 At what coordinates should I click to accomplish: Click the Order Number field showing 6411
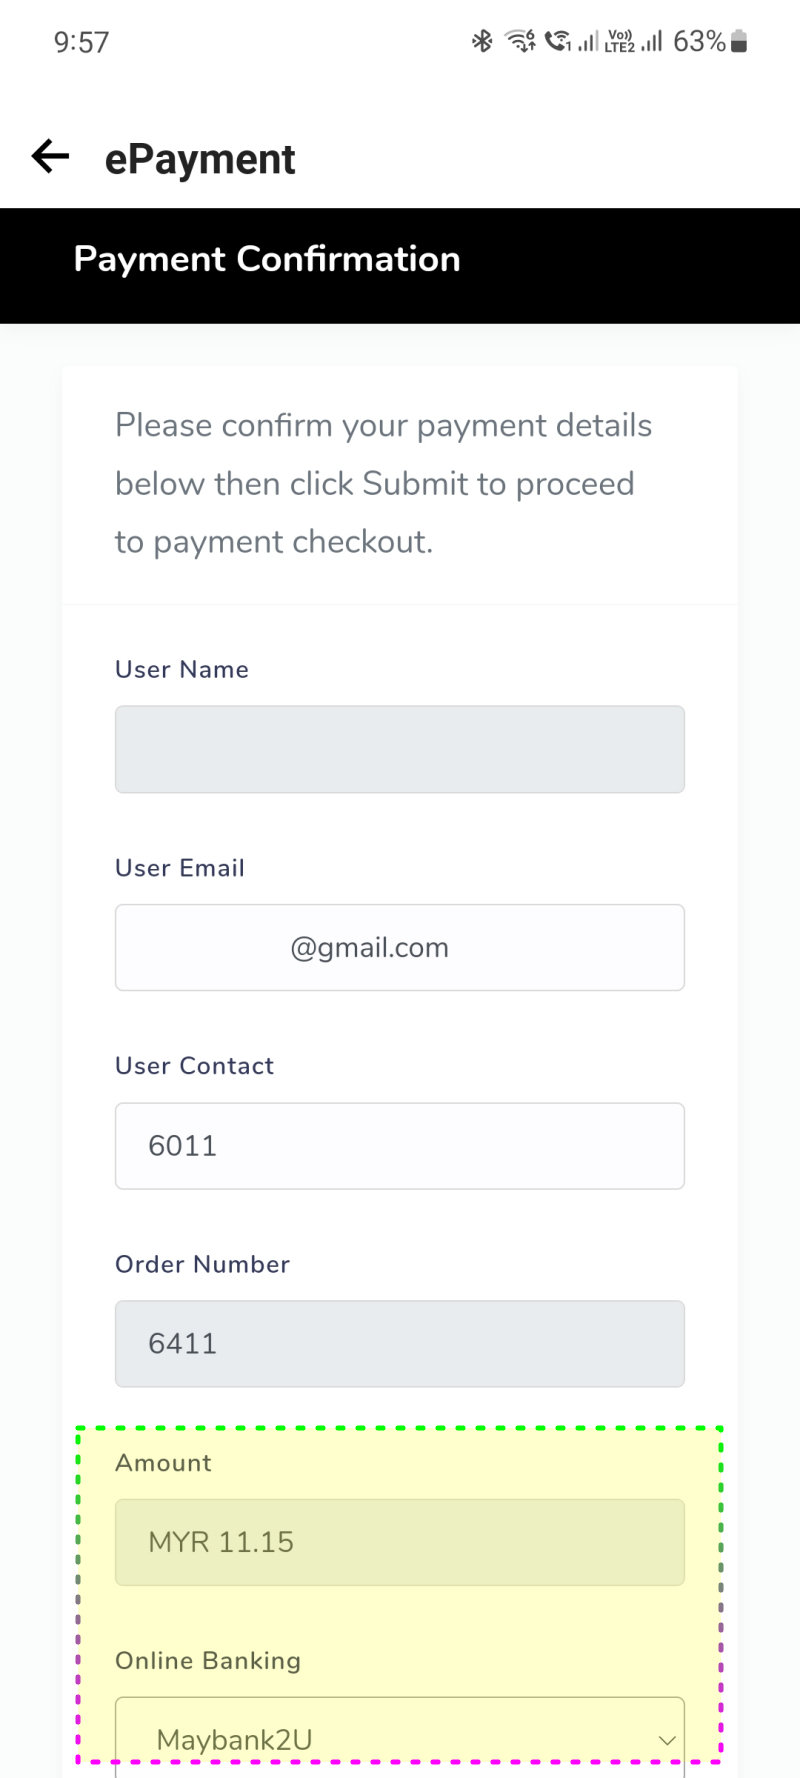click(400, 1343)
